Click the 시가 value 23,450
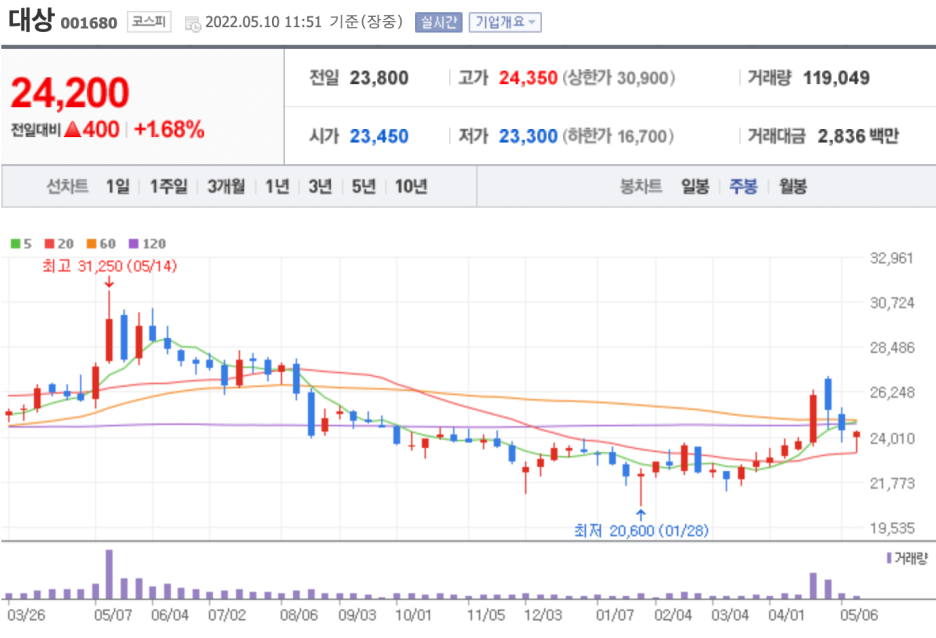The width and height of the screenshot is (936, 638). (379, 136)
